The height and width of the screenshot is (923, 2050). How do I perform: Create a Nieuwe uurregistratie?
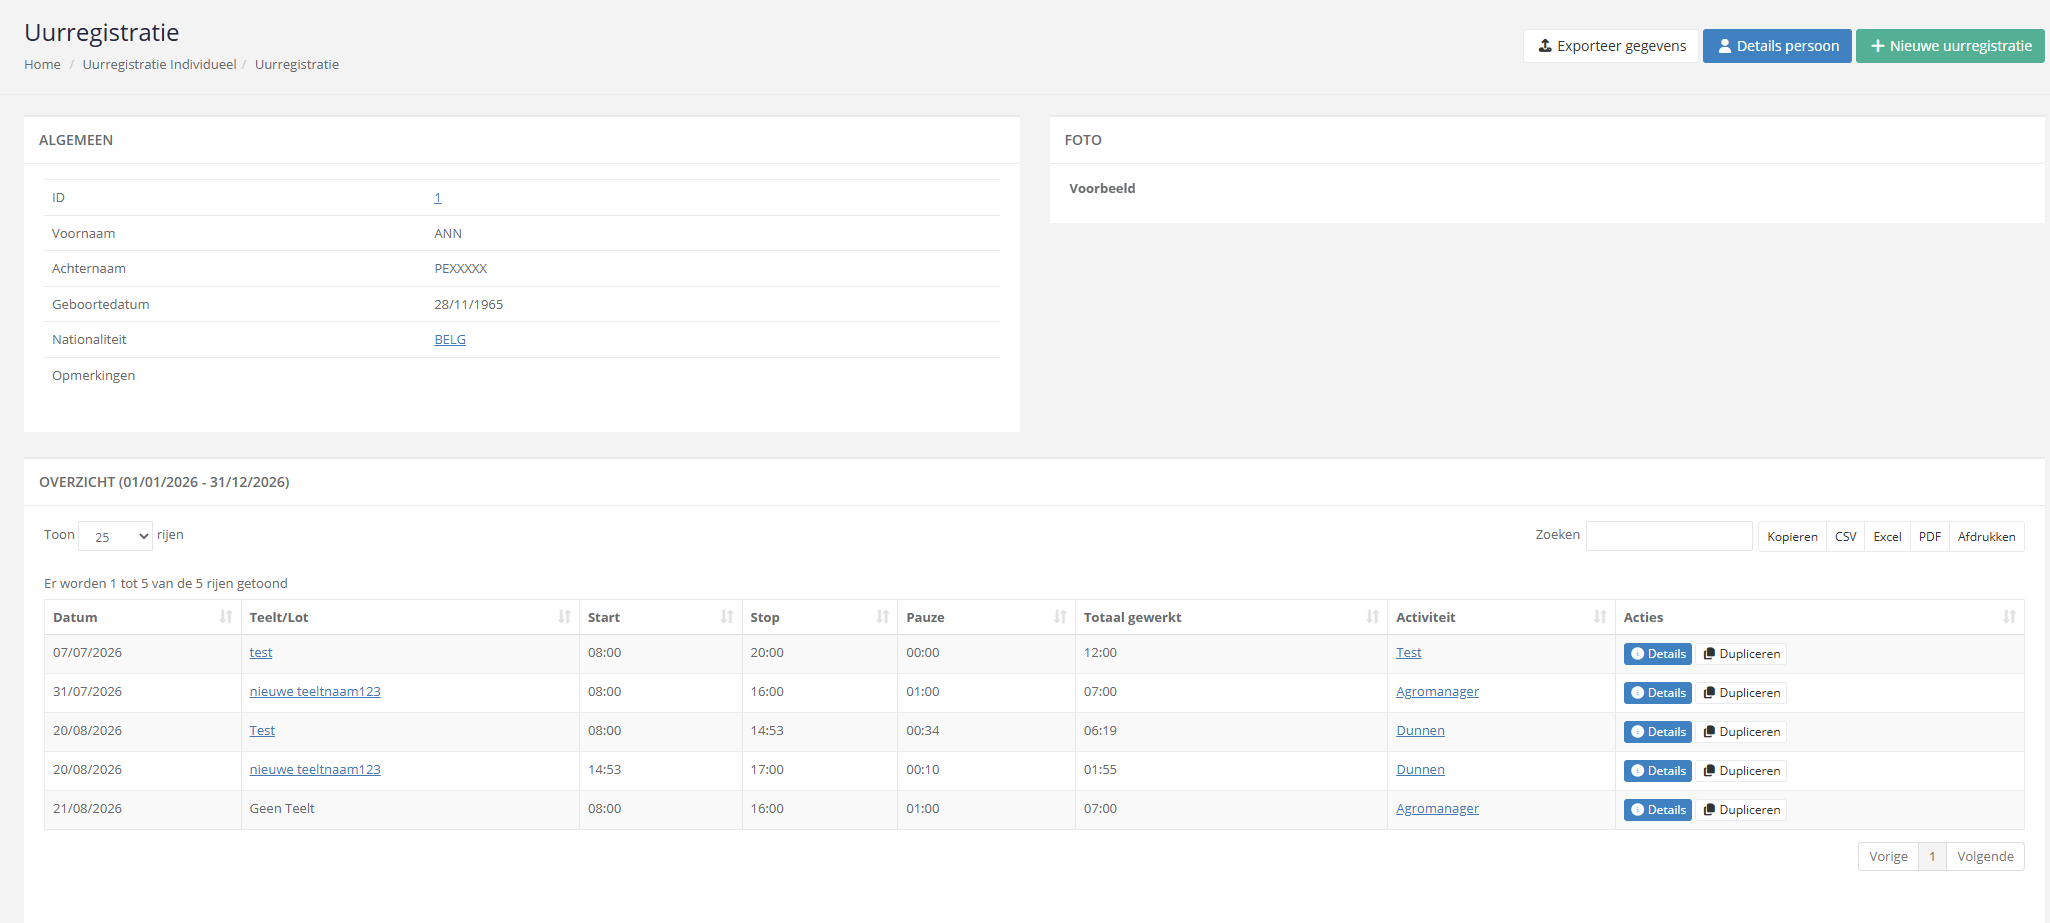coord(1950,46)
